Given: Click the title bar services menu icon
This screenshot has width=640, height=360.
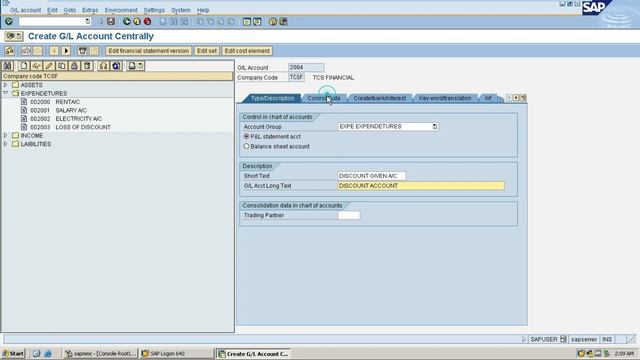Looking at the screenshot, I should [x=13, y=36].
